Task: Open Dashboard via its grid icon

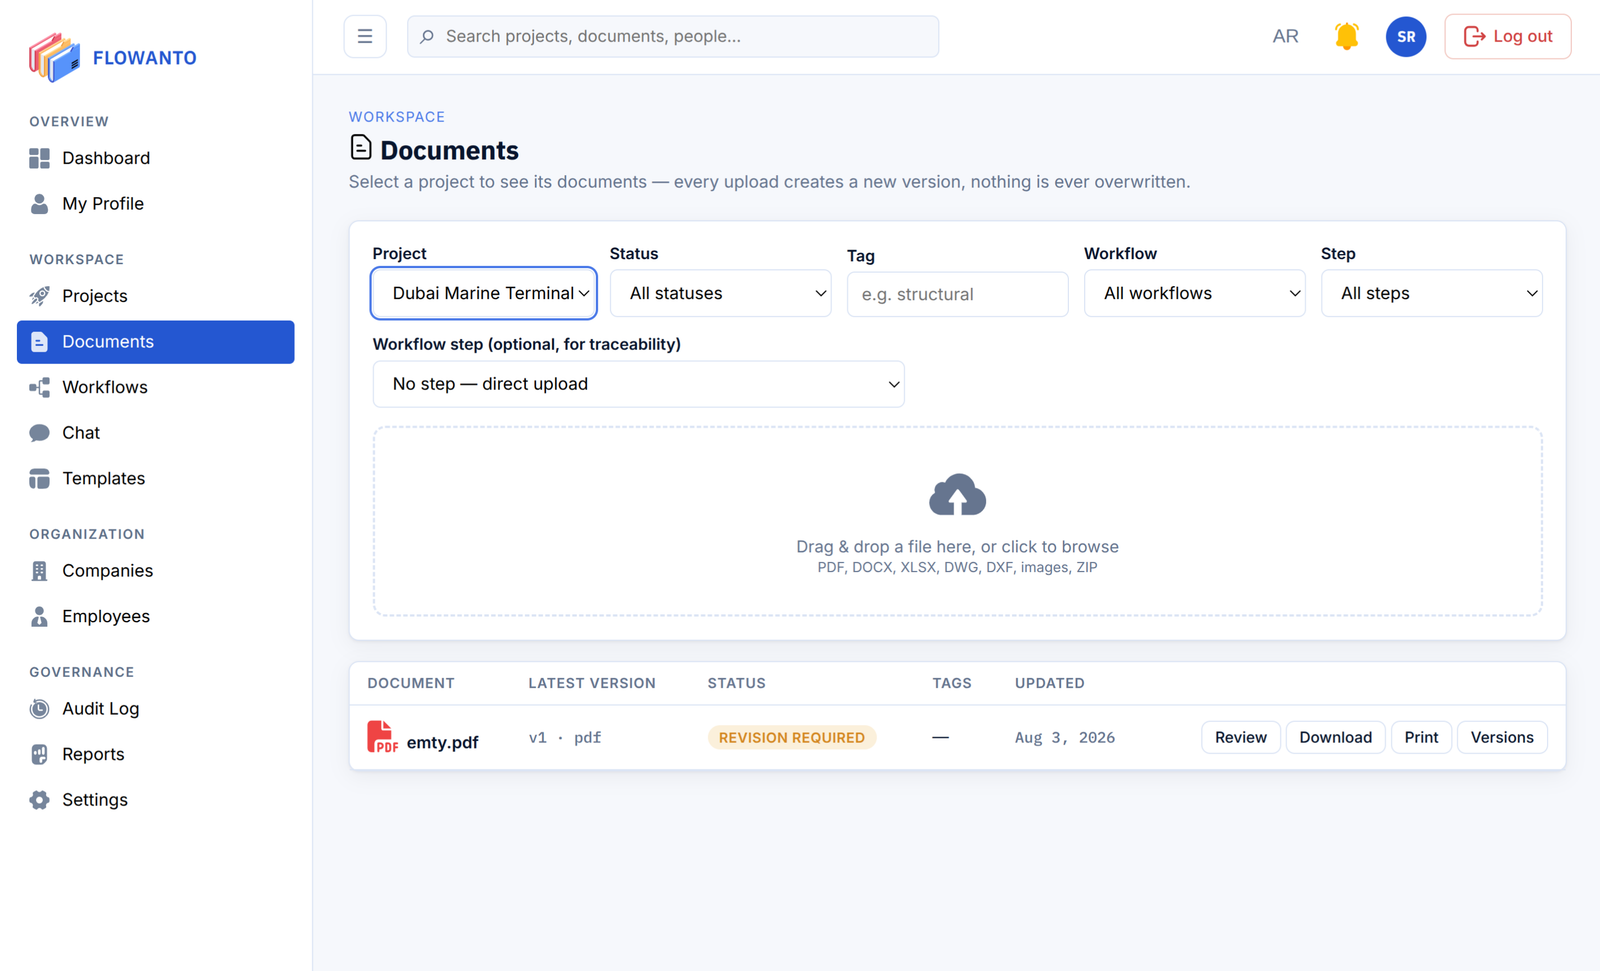Action: pos(39,158)
